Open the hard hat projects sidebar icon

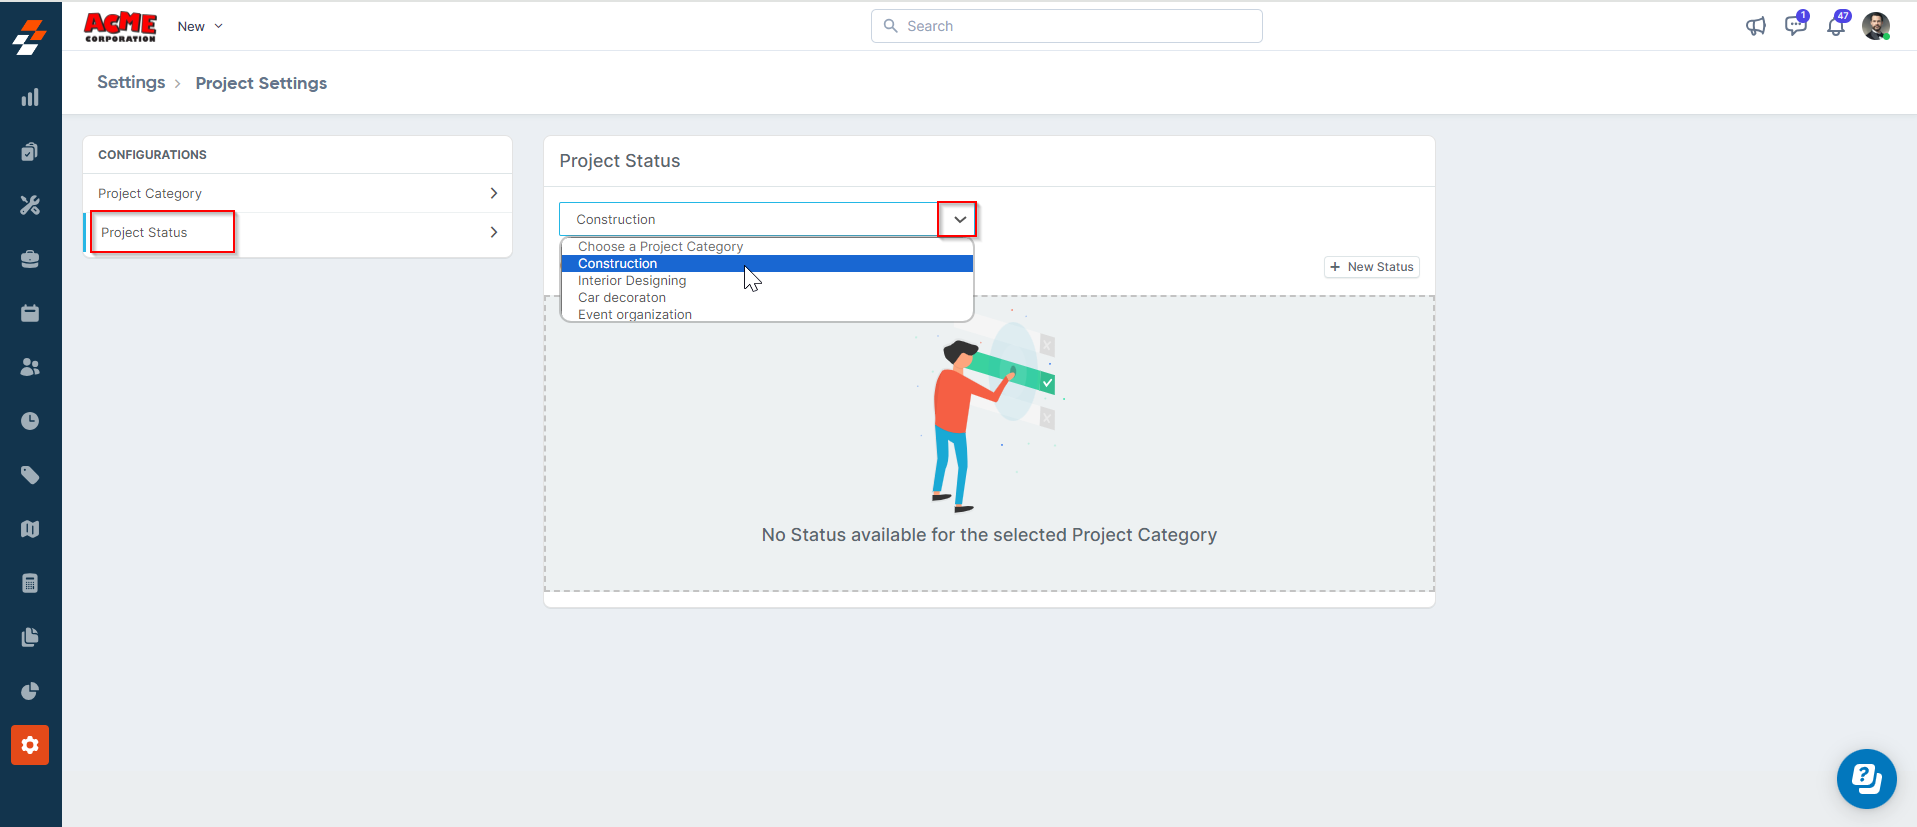30,259
